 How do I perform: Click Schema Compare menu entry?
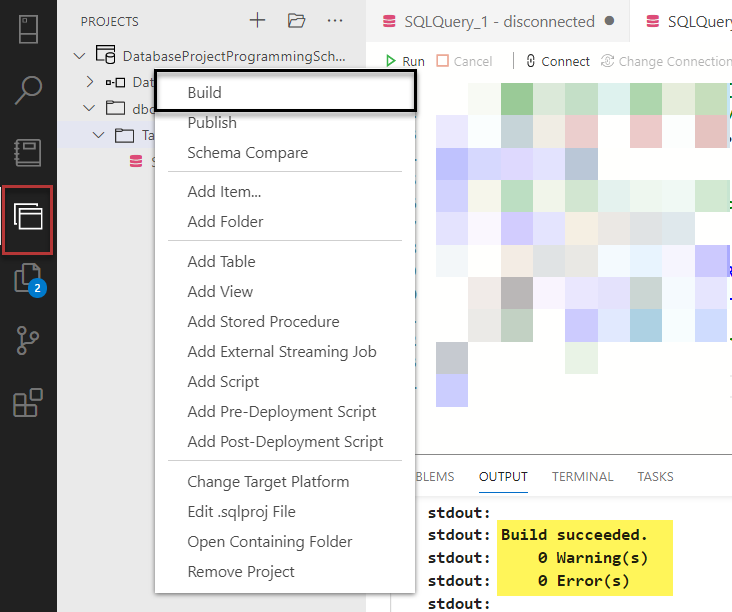click(x=247, y=153)
